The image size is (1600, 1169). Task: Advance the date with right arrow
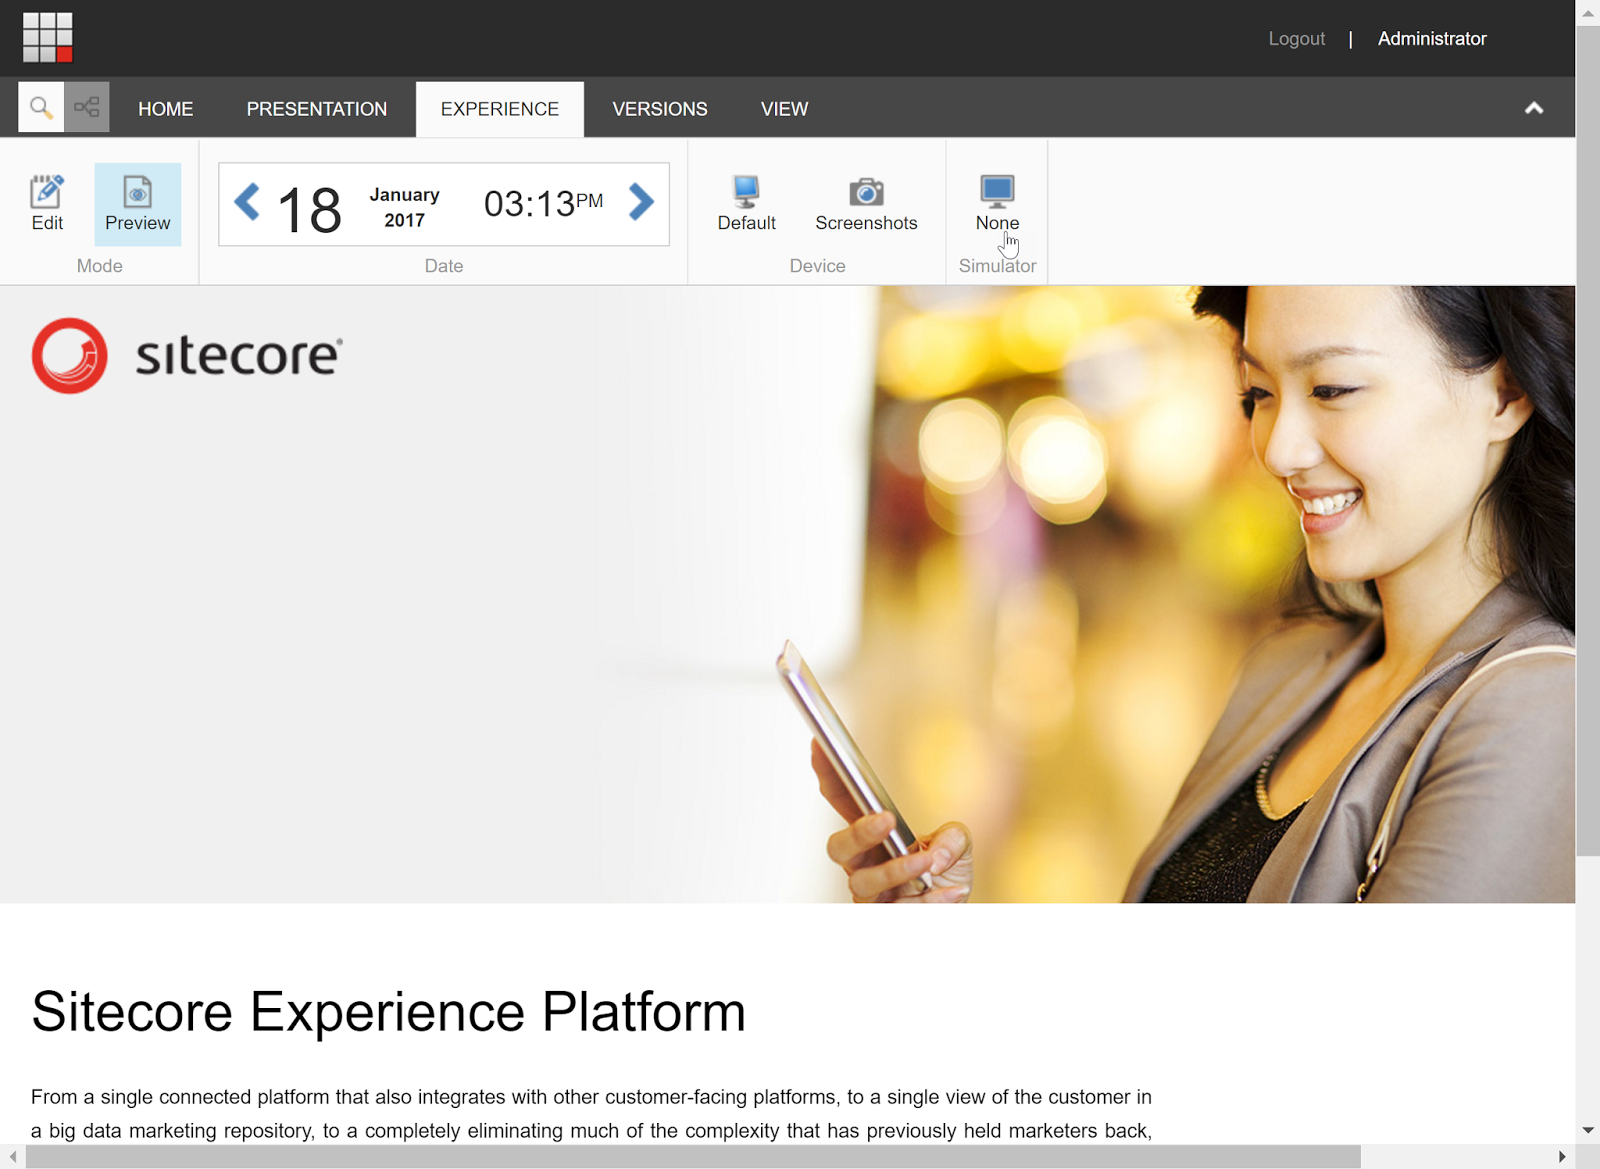(640, 203)
